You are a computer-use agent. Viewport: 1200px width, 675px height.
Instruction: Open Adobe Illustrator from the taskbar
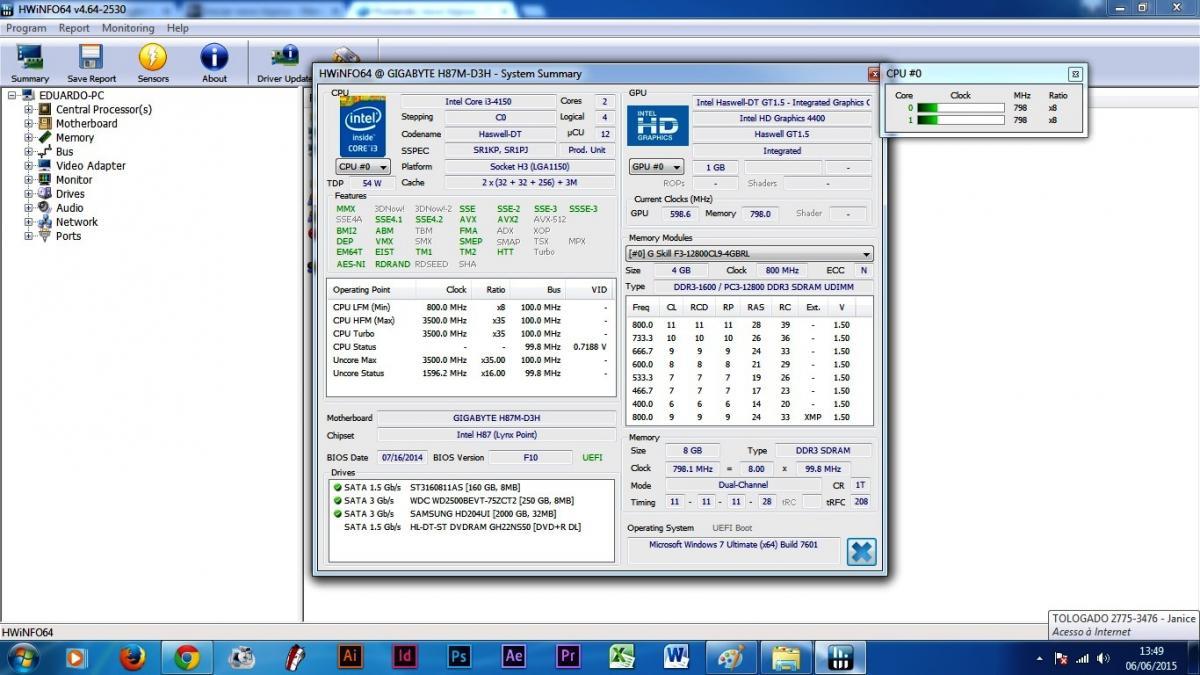(350, 657)
